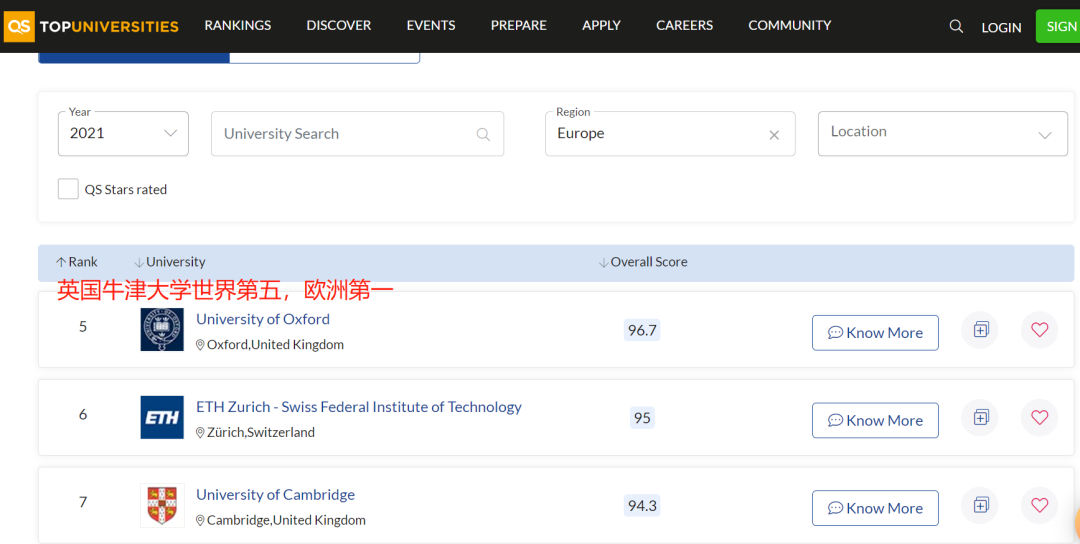Favorite University of Oxford with heart icon

[1039, 330]
